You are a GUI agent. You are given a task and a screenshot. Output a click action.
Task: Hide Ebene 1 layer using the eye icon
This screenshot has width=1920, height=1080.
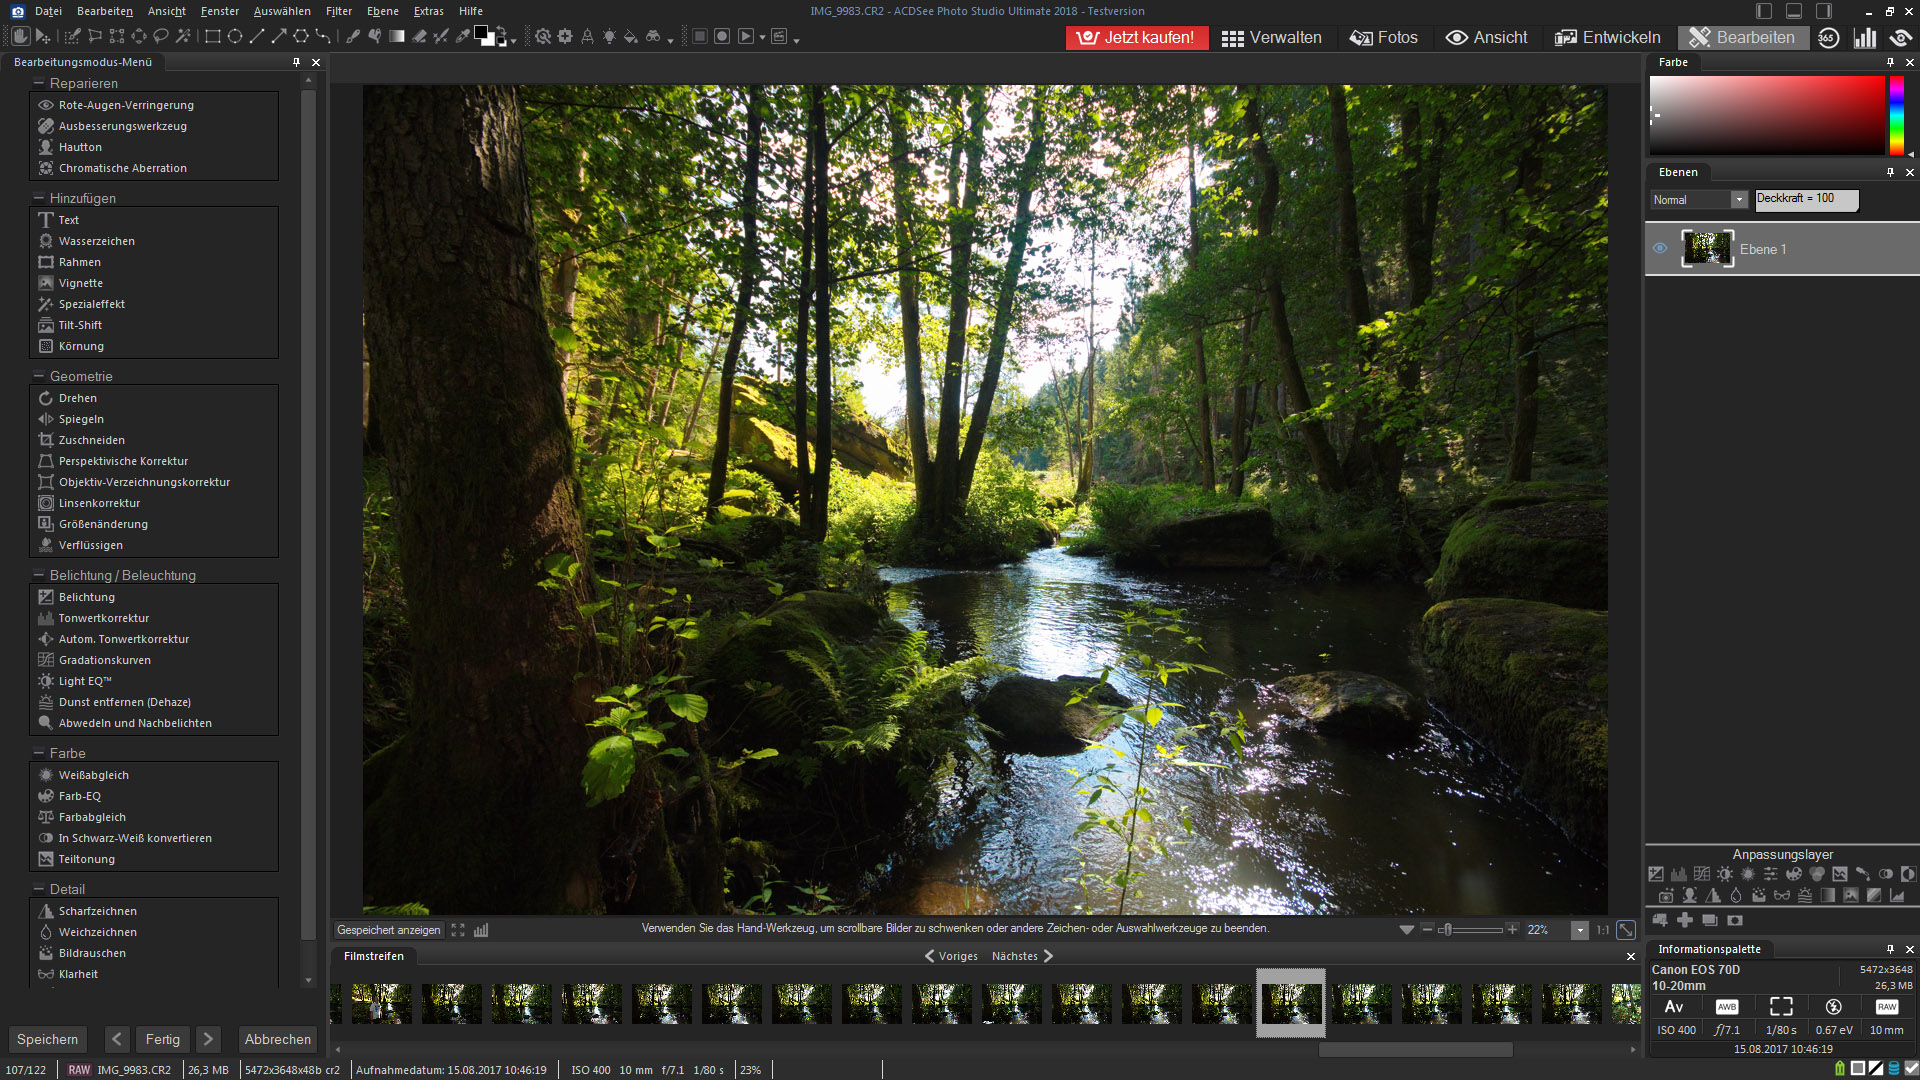pyautogui.click(x=1660, y=248)
